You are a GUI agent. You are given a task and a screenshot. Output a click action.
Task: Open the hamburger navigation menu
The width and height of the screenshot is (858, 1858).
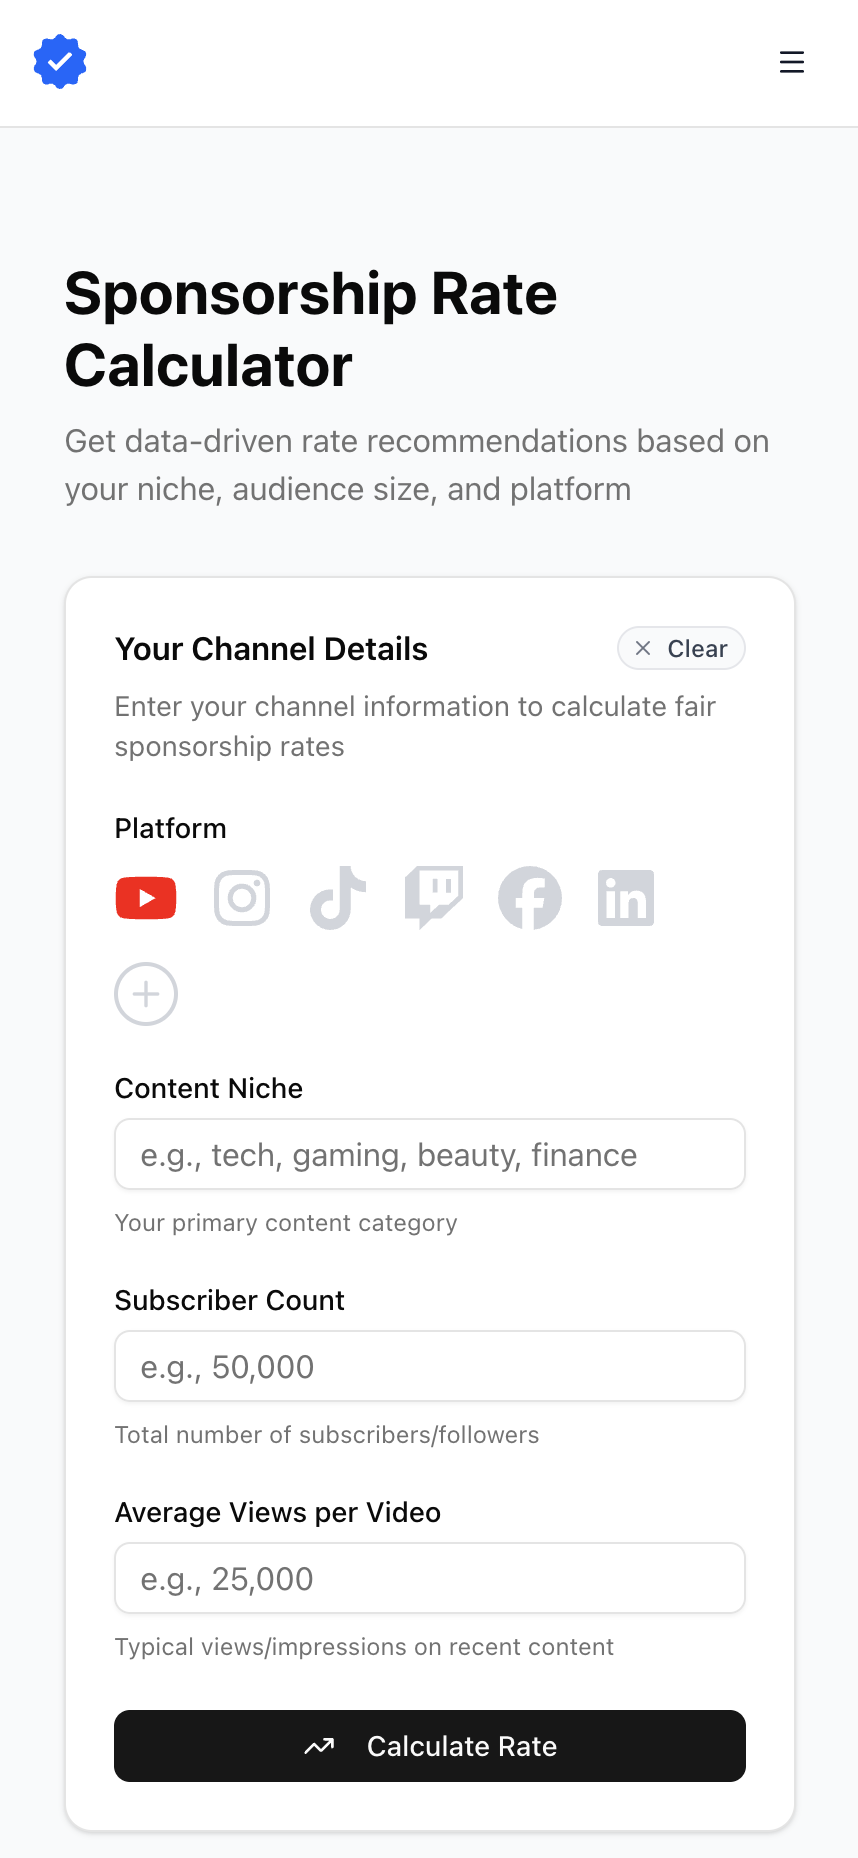pyautogui.click(x=791, y=62)
